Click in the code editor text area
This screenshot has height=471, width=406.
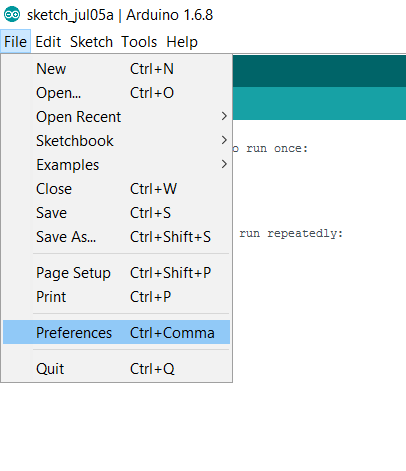[x=319, y=293]
